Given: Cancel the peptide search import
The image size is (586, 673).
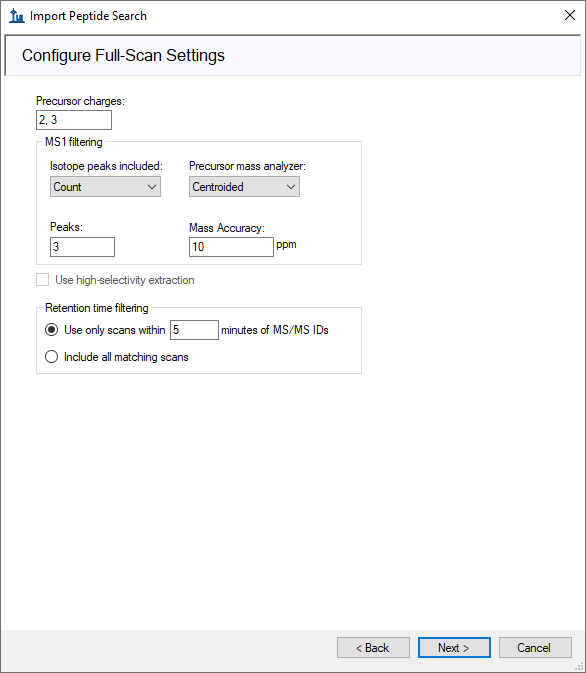Looking at the screenshot, I should click(x=535, y=647).
